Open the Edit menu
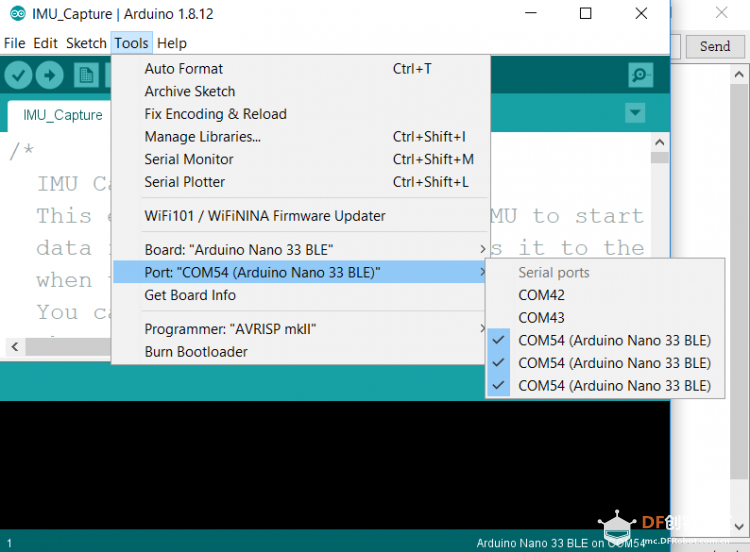This screenshot has width=750, height=552. pos(45,43)
